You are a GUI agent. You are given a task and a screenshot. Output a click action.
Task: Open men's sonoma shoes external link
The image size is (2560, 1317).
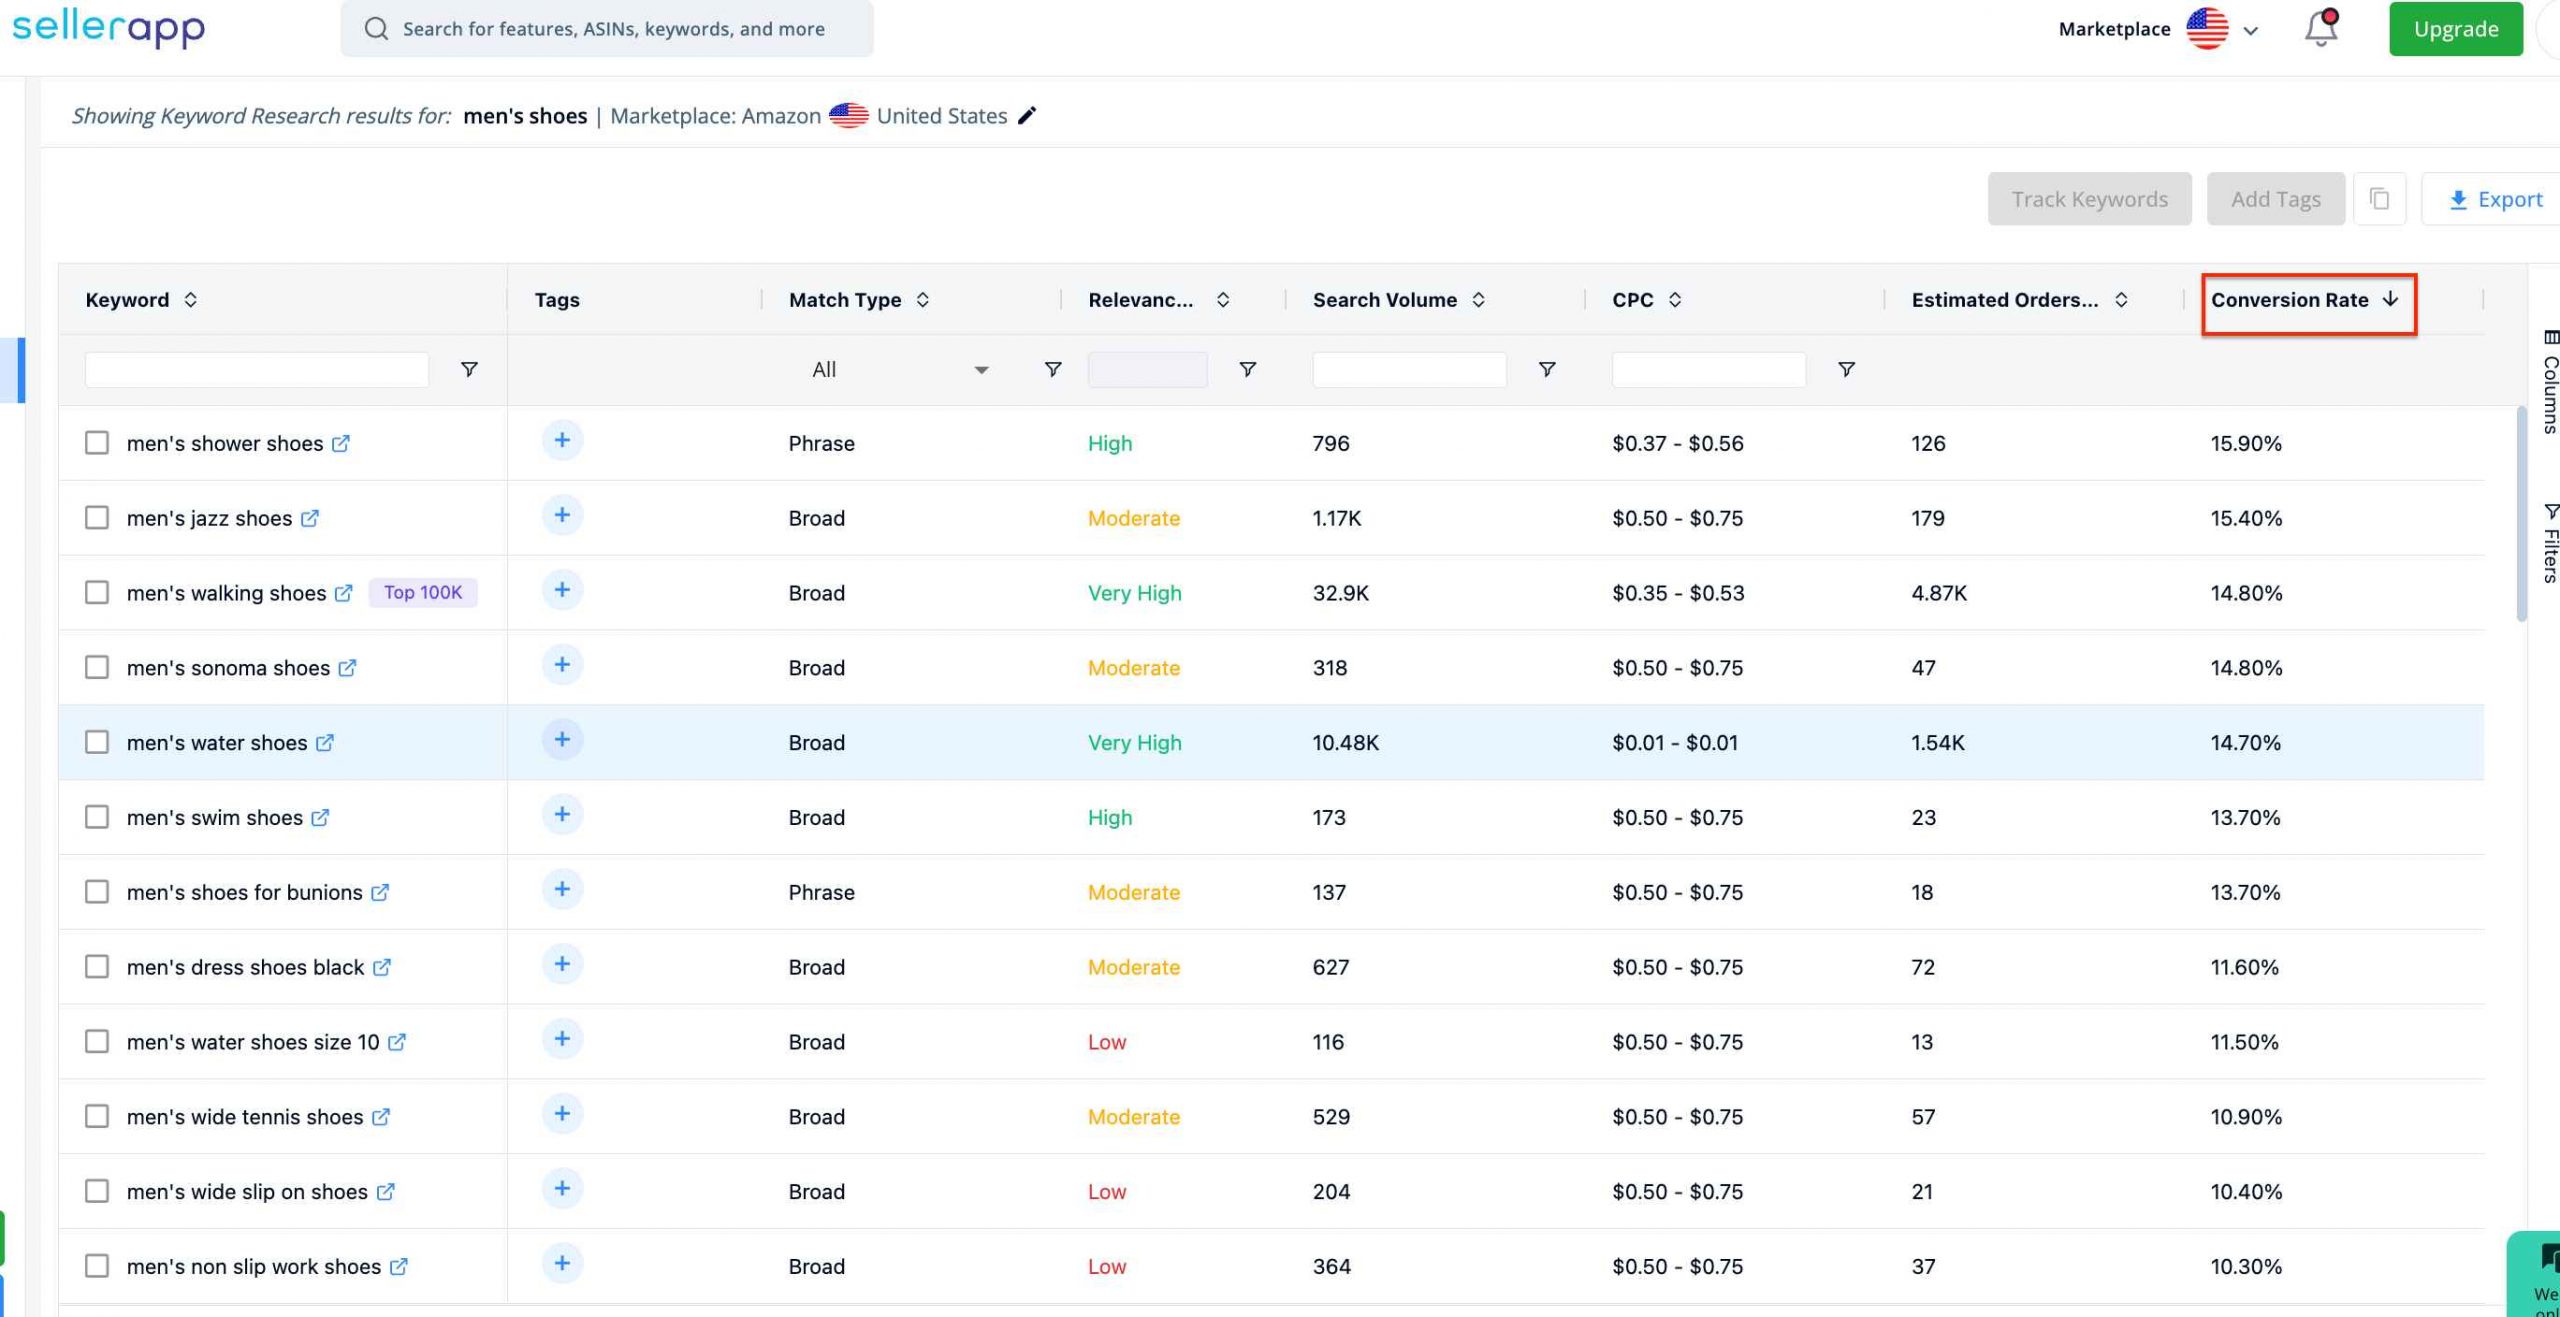[x=347, y=668]
